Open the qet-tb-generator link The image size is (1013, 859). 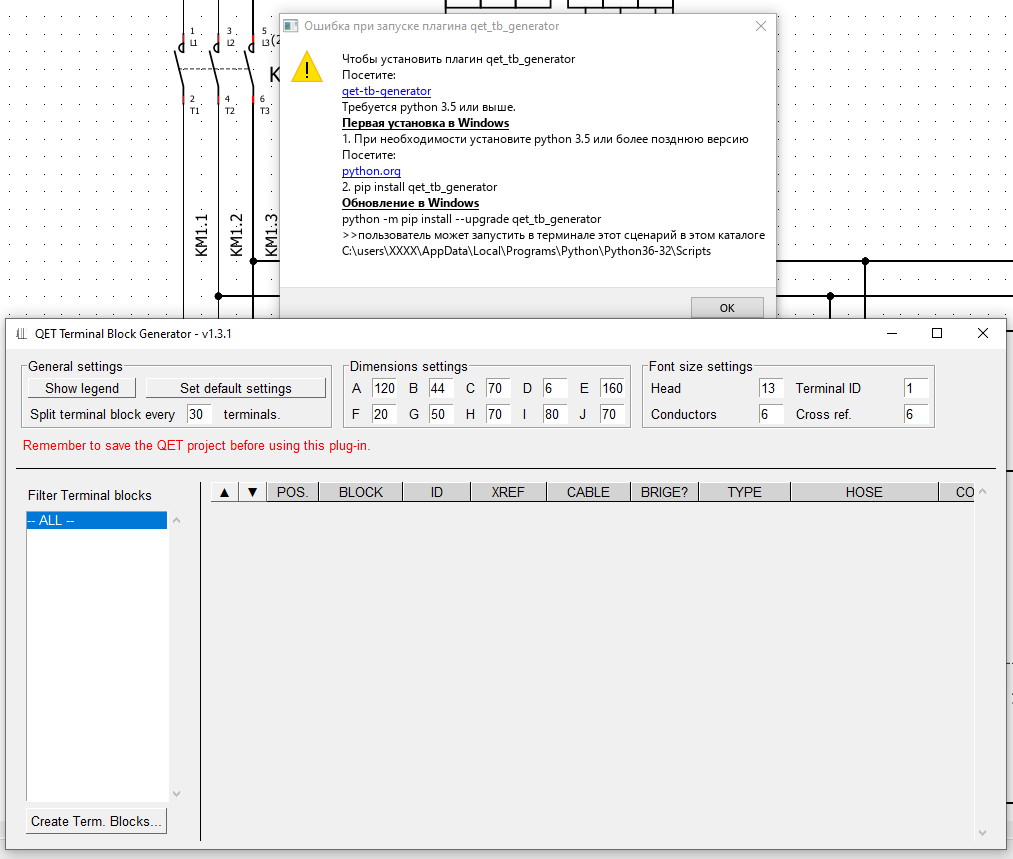coord(386,91)
